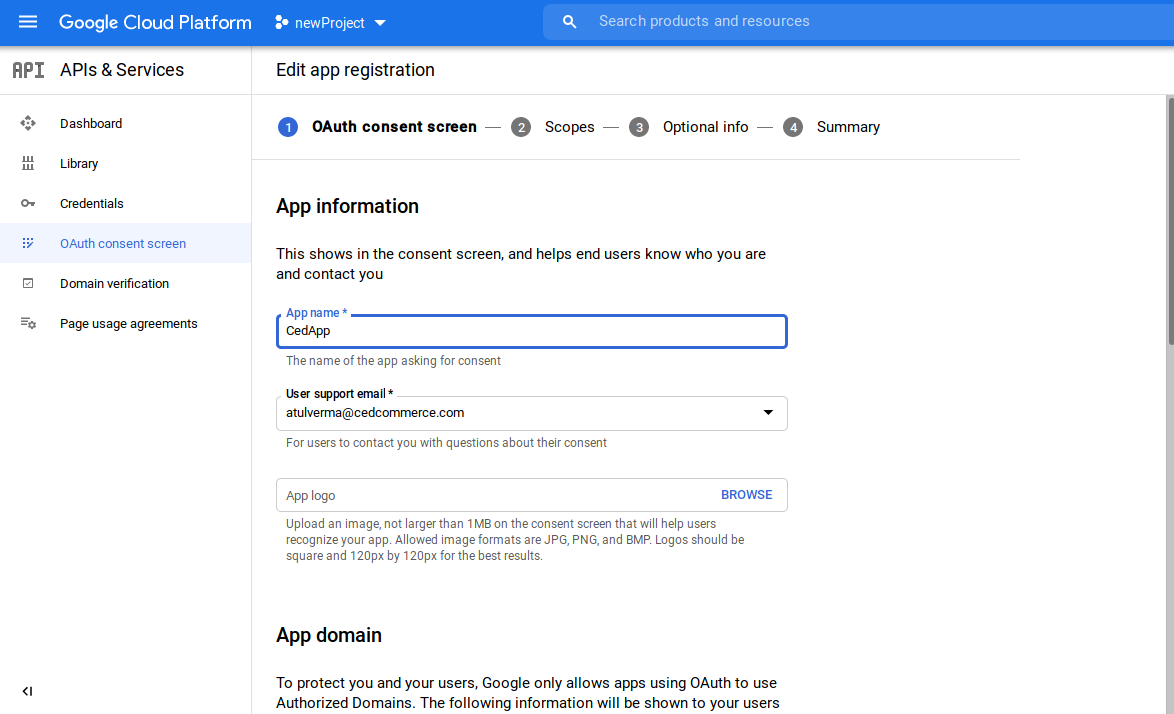Click the 'Edit app registration' title
This screenshot has width=1174, height=714.
click(355, 70)
